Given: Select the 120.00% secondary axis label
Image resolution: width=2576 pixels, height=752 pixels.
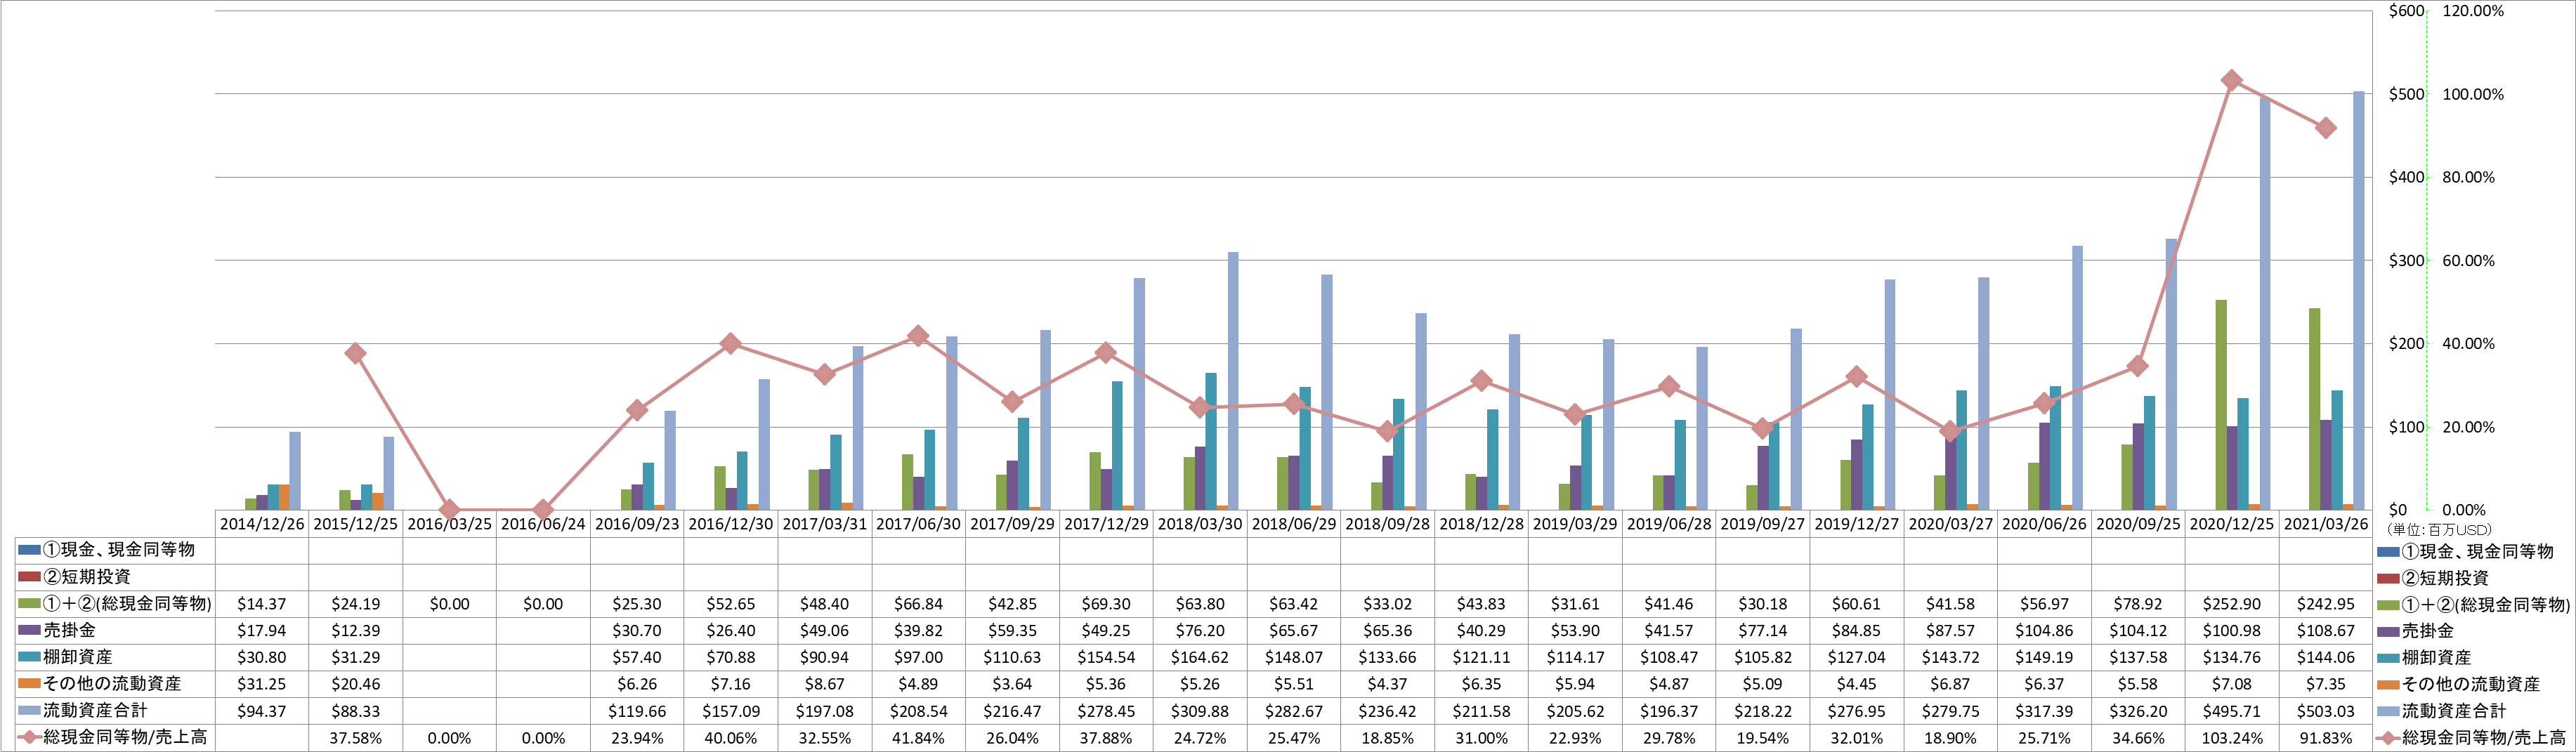Looking at the screenshot, I should [x=2473, y=11].
